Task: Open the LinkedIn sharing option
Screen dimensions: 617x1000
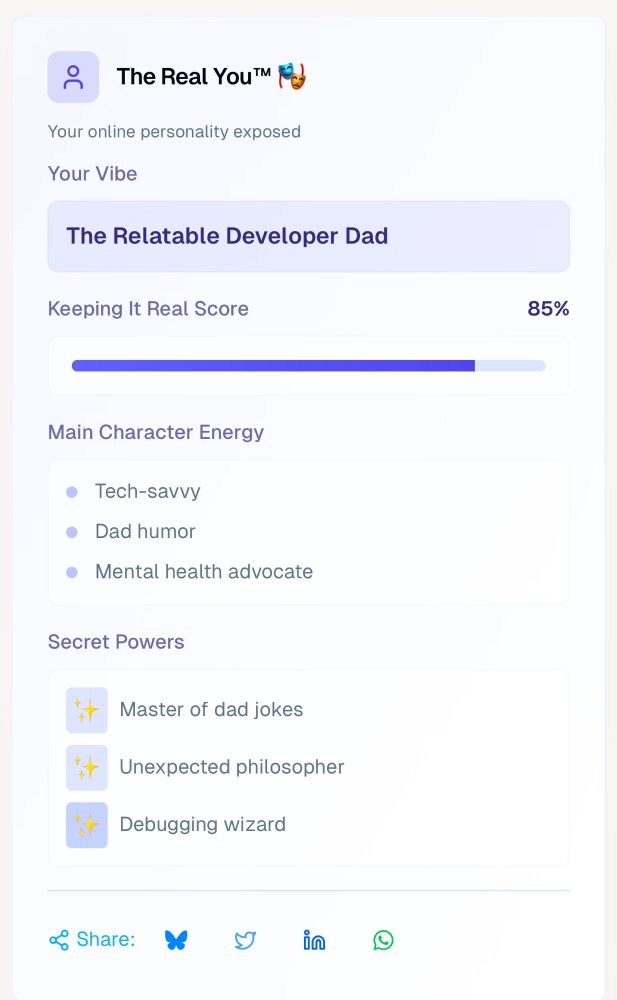Action: [x=314, y=940]
